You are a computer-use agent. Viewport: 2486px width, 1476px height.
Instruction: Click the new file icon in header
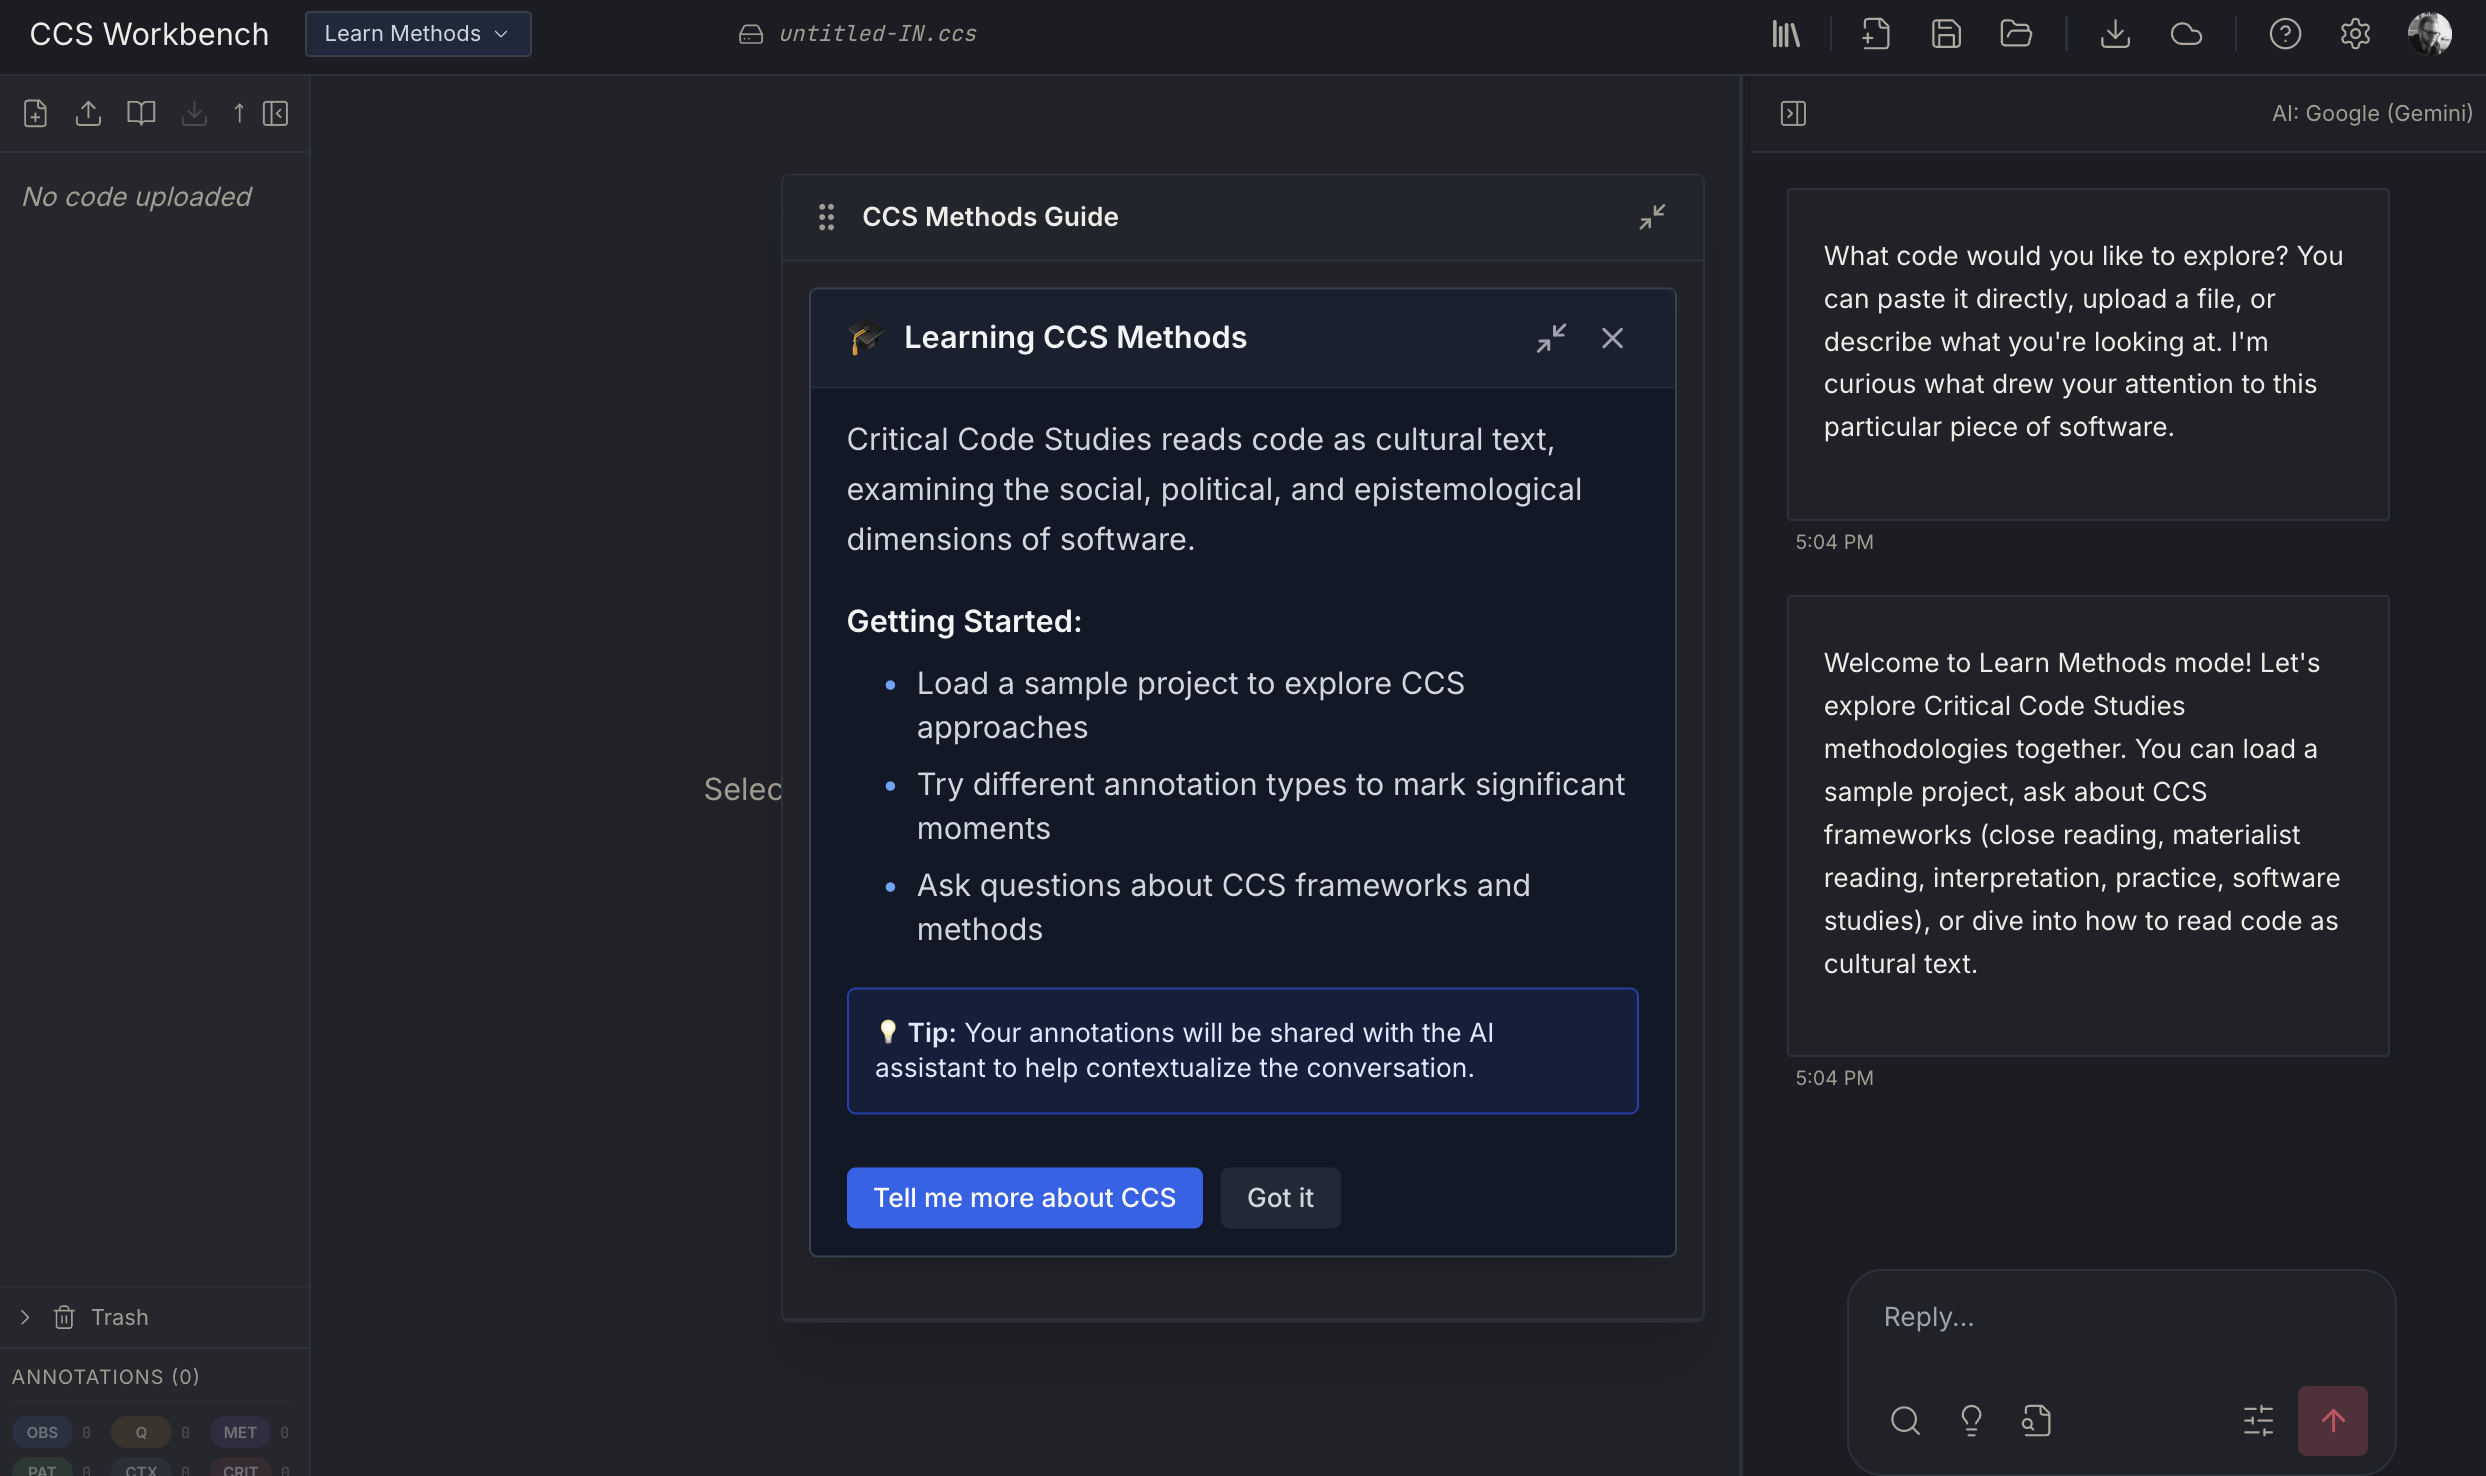point(1875,34)
